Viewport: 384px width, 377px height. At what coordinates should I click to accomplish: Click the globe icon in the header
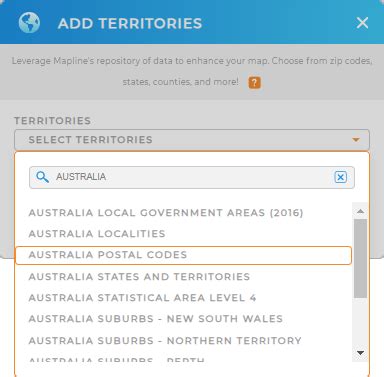[29, 23]
